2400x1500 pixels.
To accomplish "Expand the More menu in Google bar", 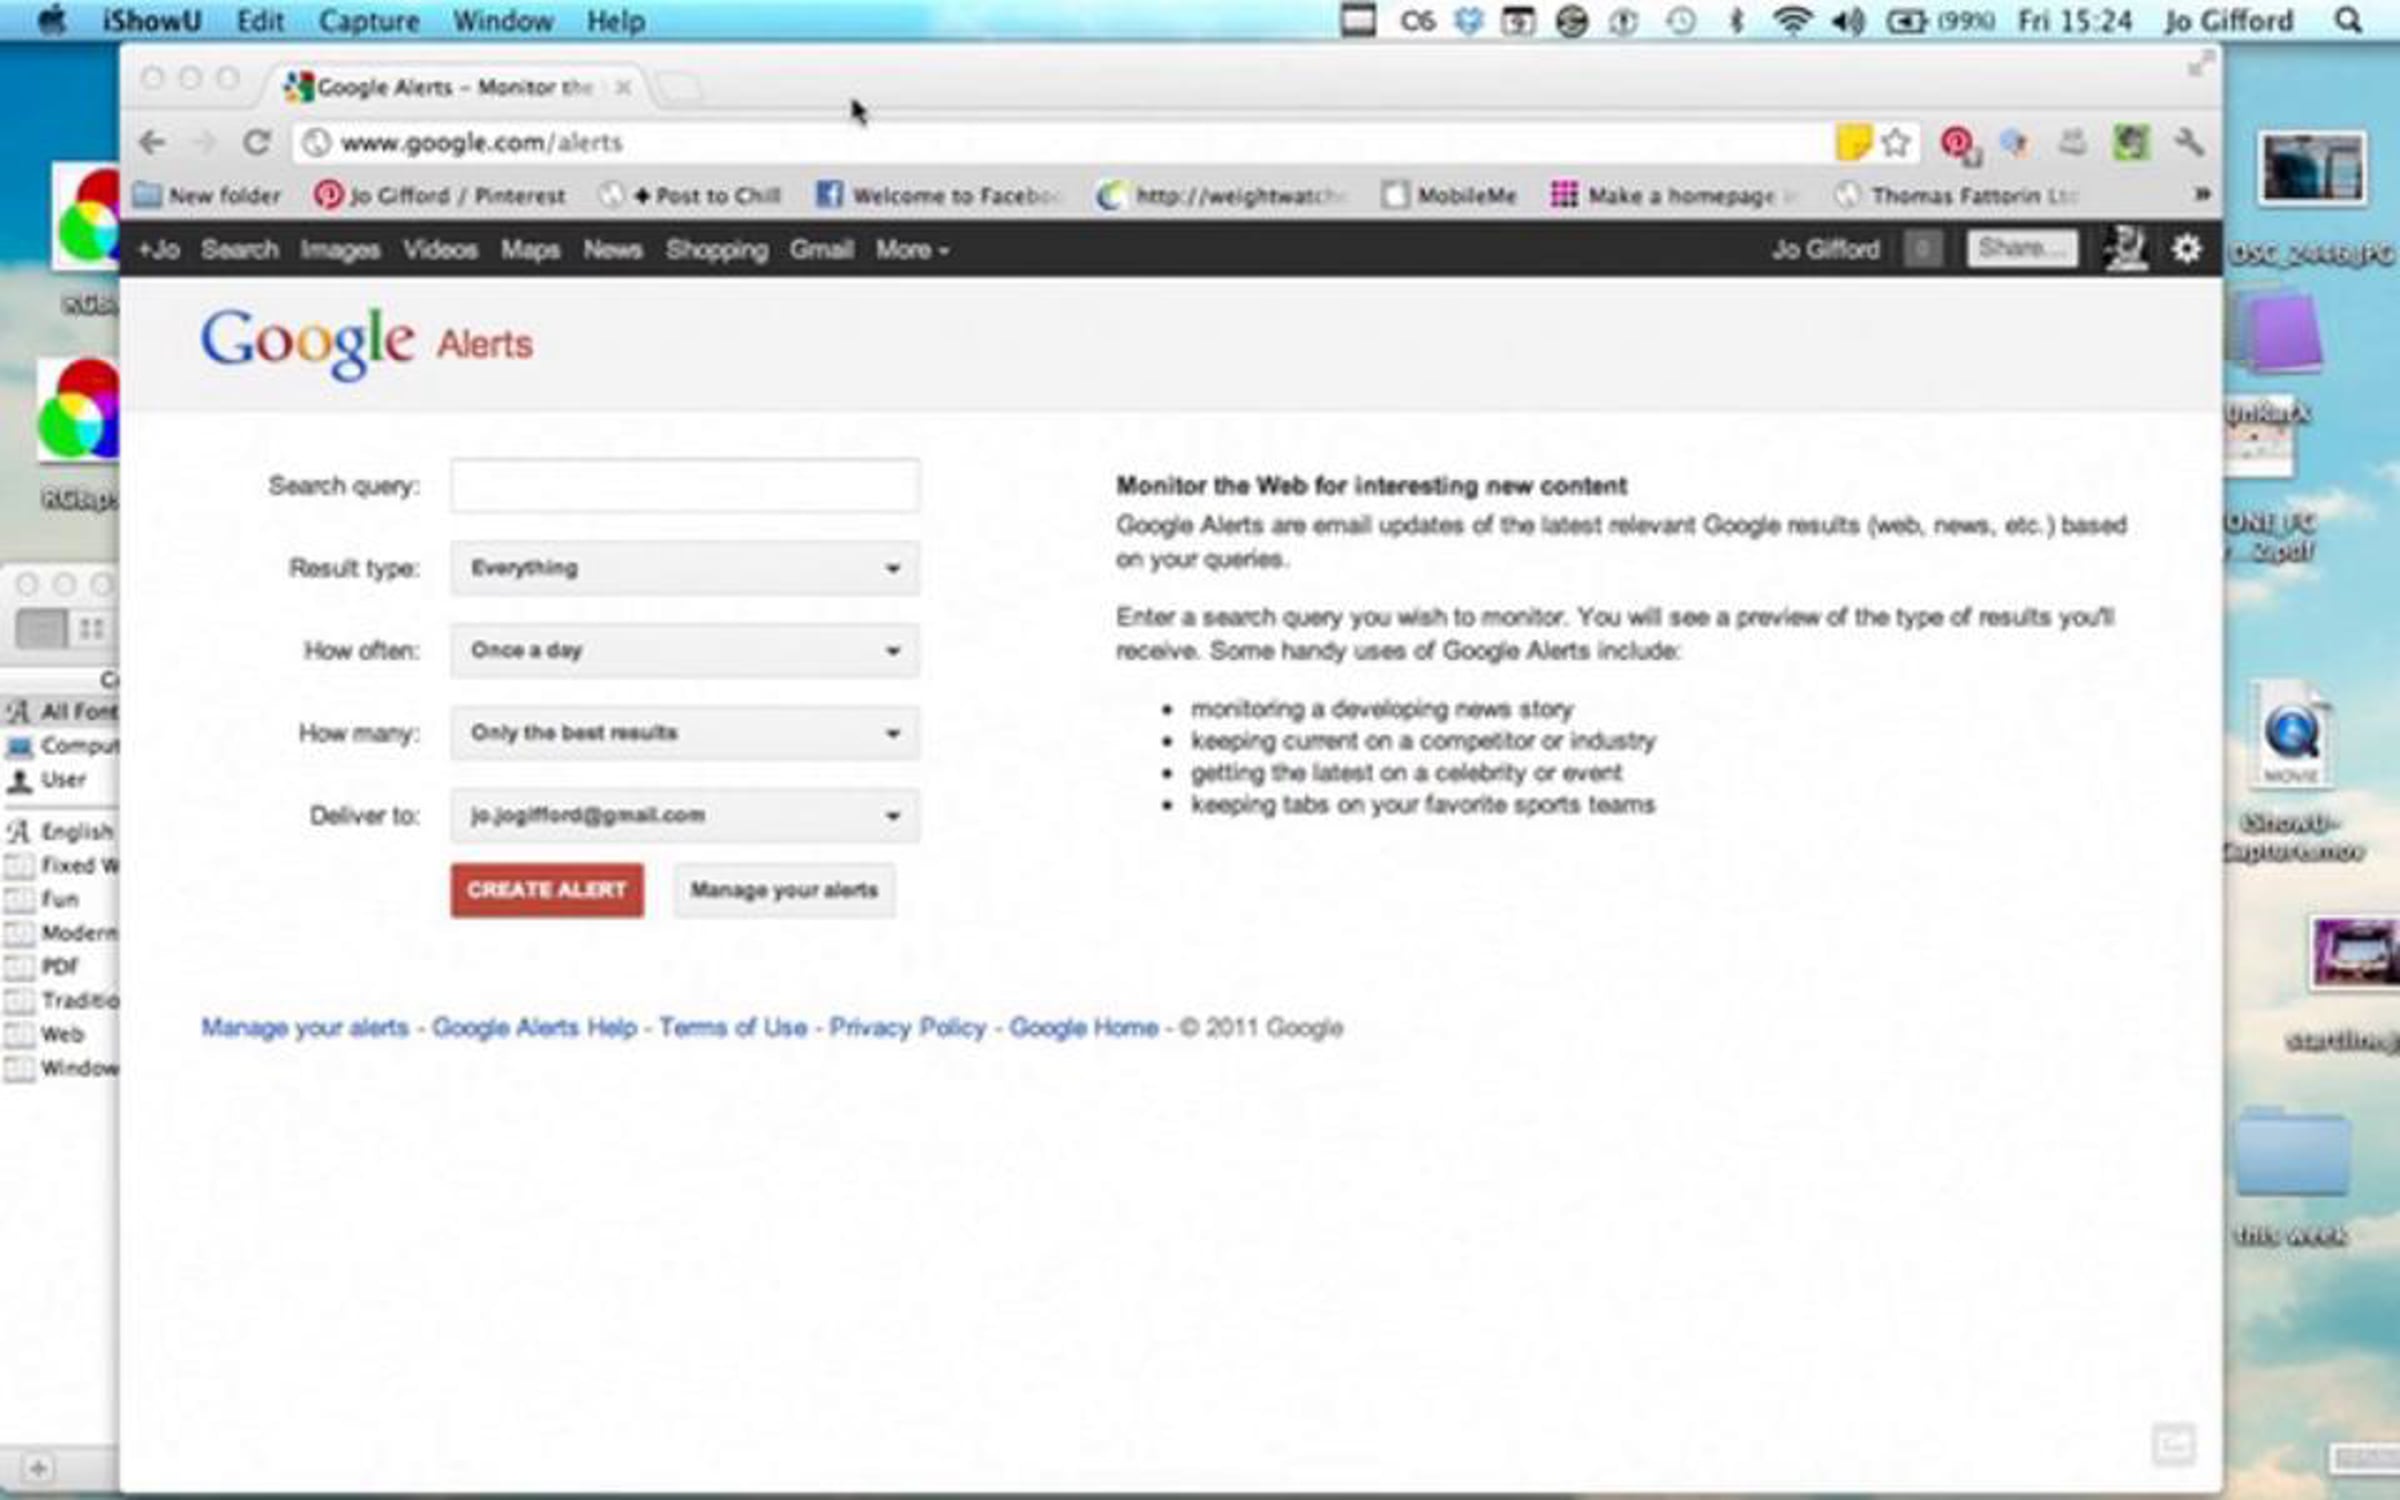I will point(912,249).
